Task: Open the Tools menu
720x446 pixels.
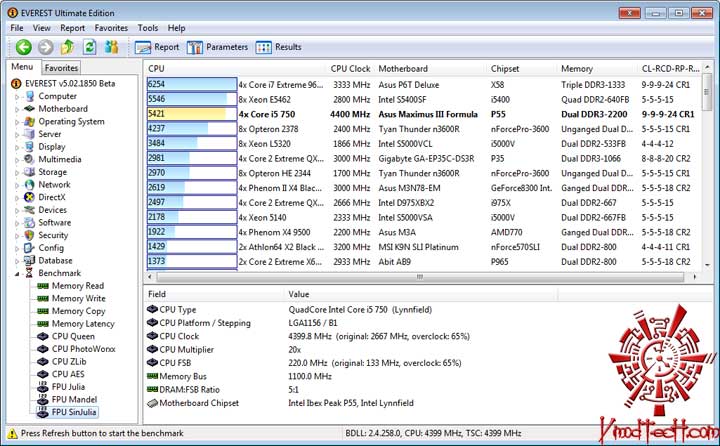Action: [148, 28]
